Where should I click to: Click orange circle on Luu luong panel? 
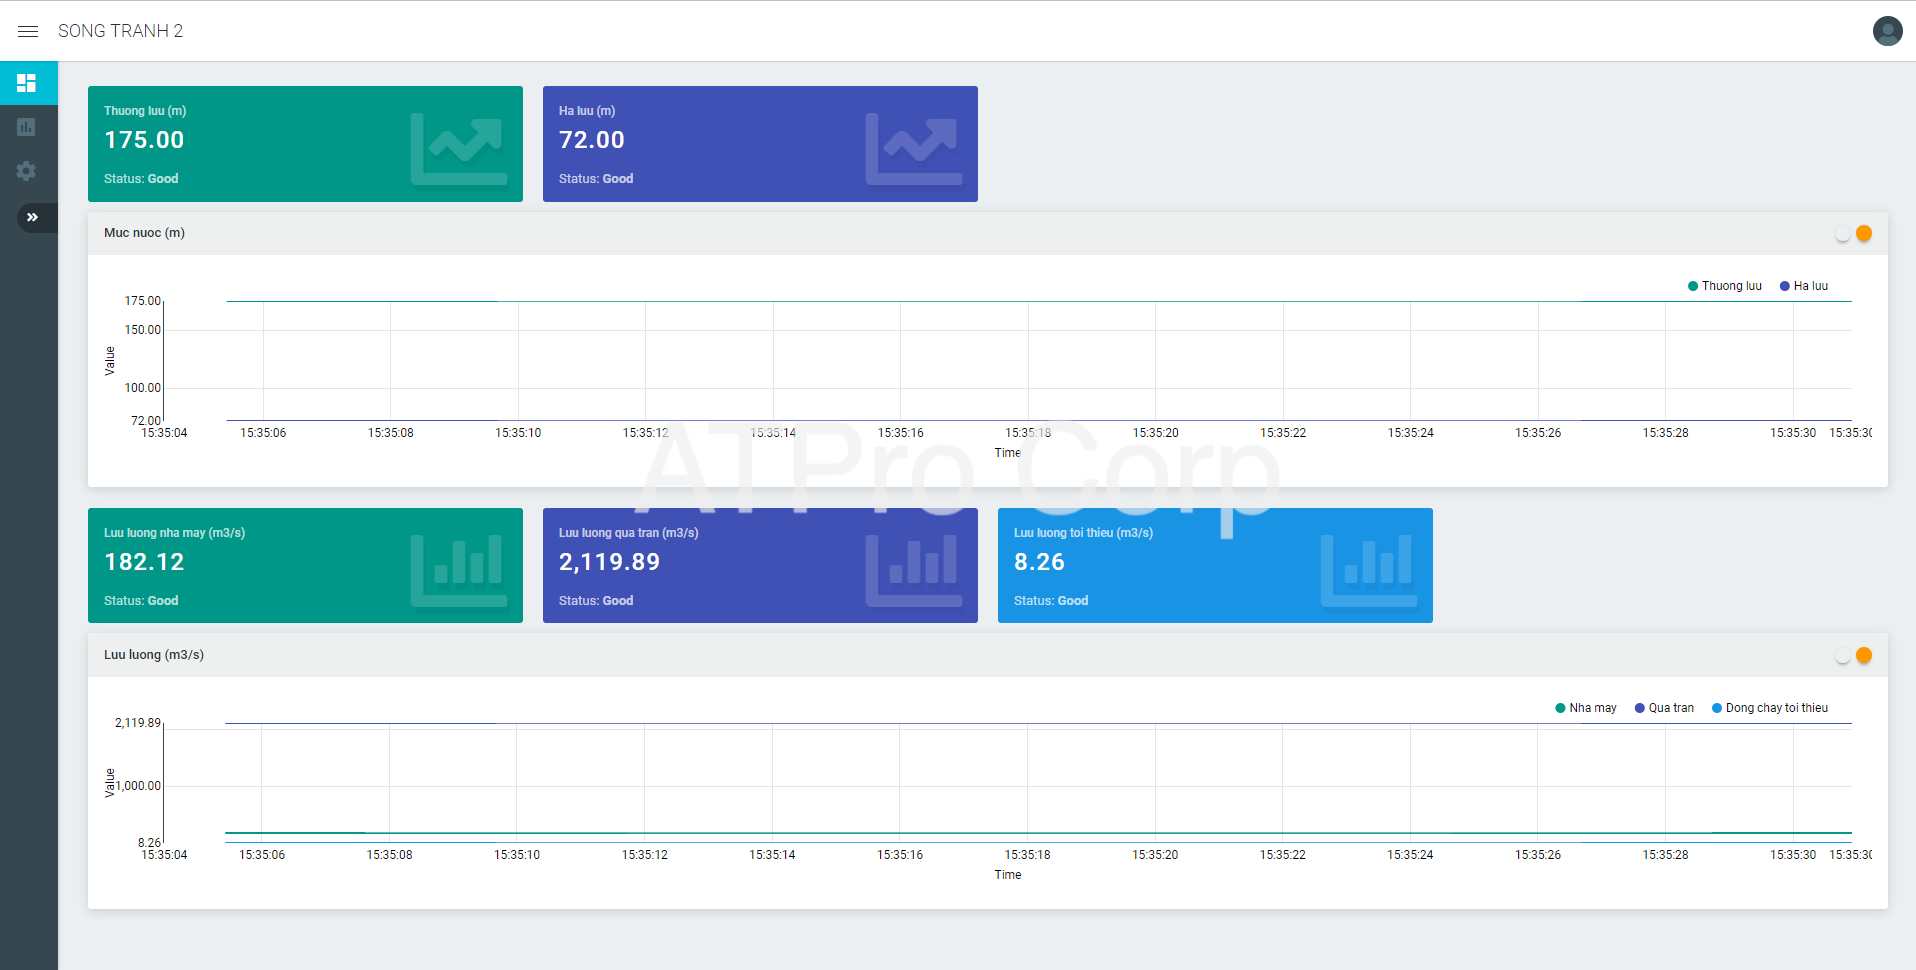[x=1864, y=655]
